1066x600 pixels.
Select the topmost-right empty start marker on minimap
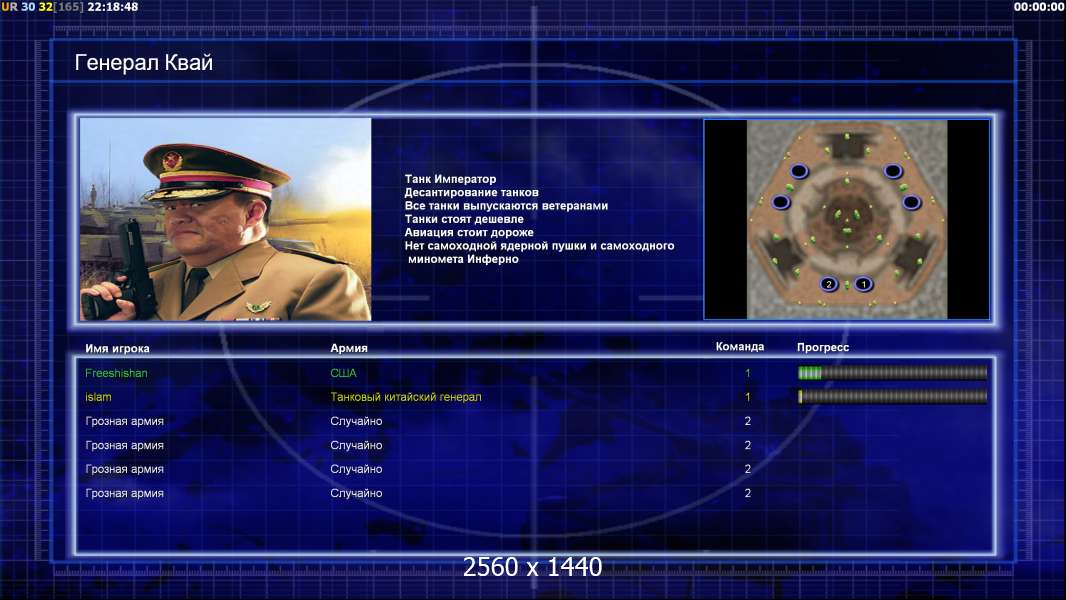pos(893,171)
